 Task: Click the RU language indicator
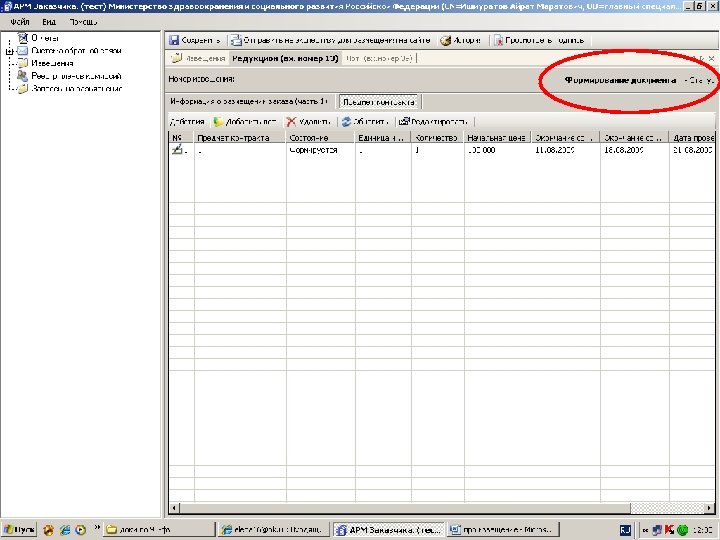(625, 530)
